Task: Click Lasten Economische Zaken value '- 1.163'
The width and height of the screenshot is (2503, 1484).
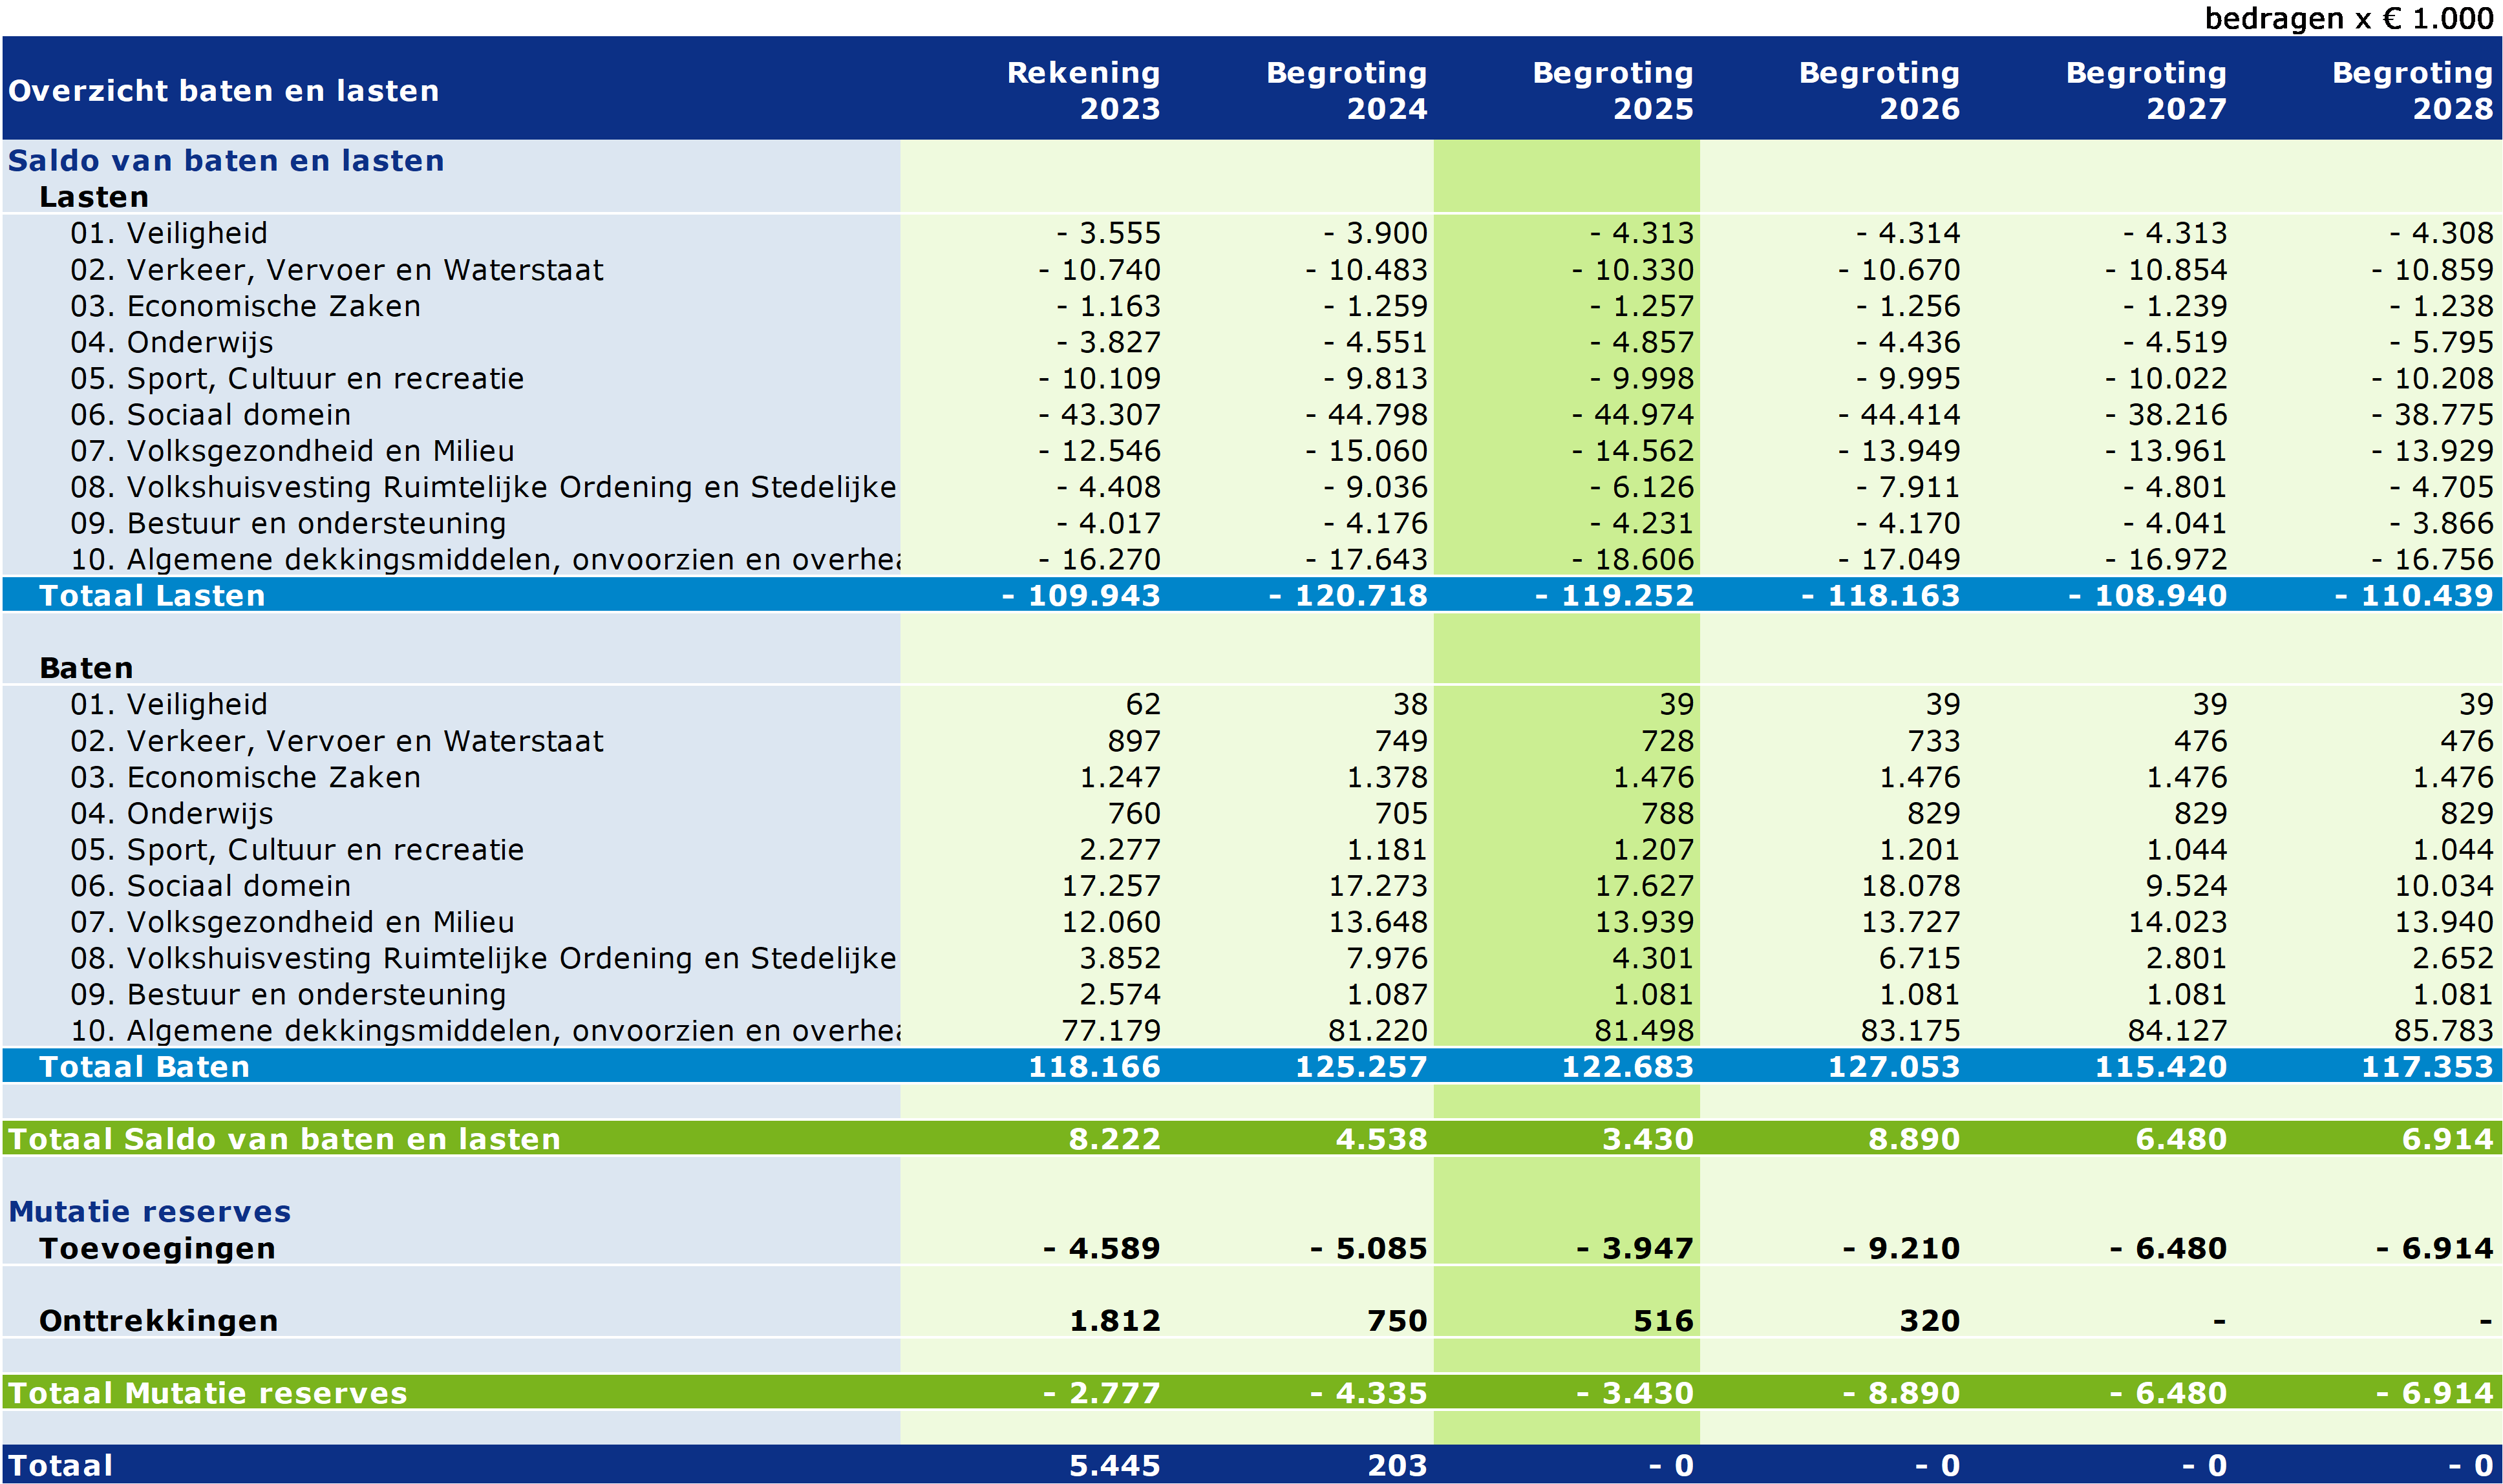Action: pyautogui.click(x=1108, y=306)
